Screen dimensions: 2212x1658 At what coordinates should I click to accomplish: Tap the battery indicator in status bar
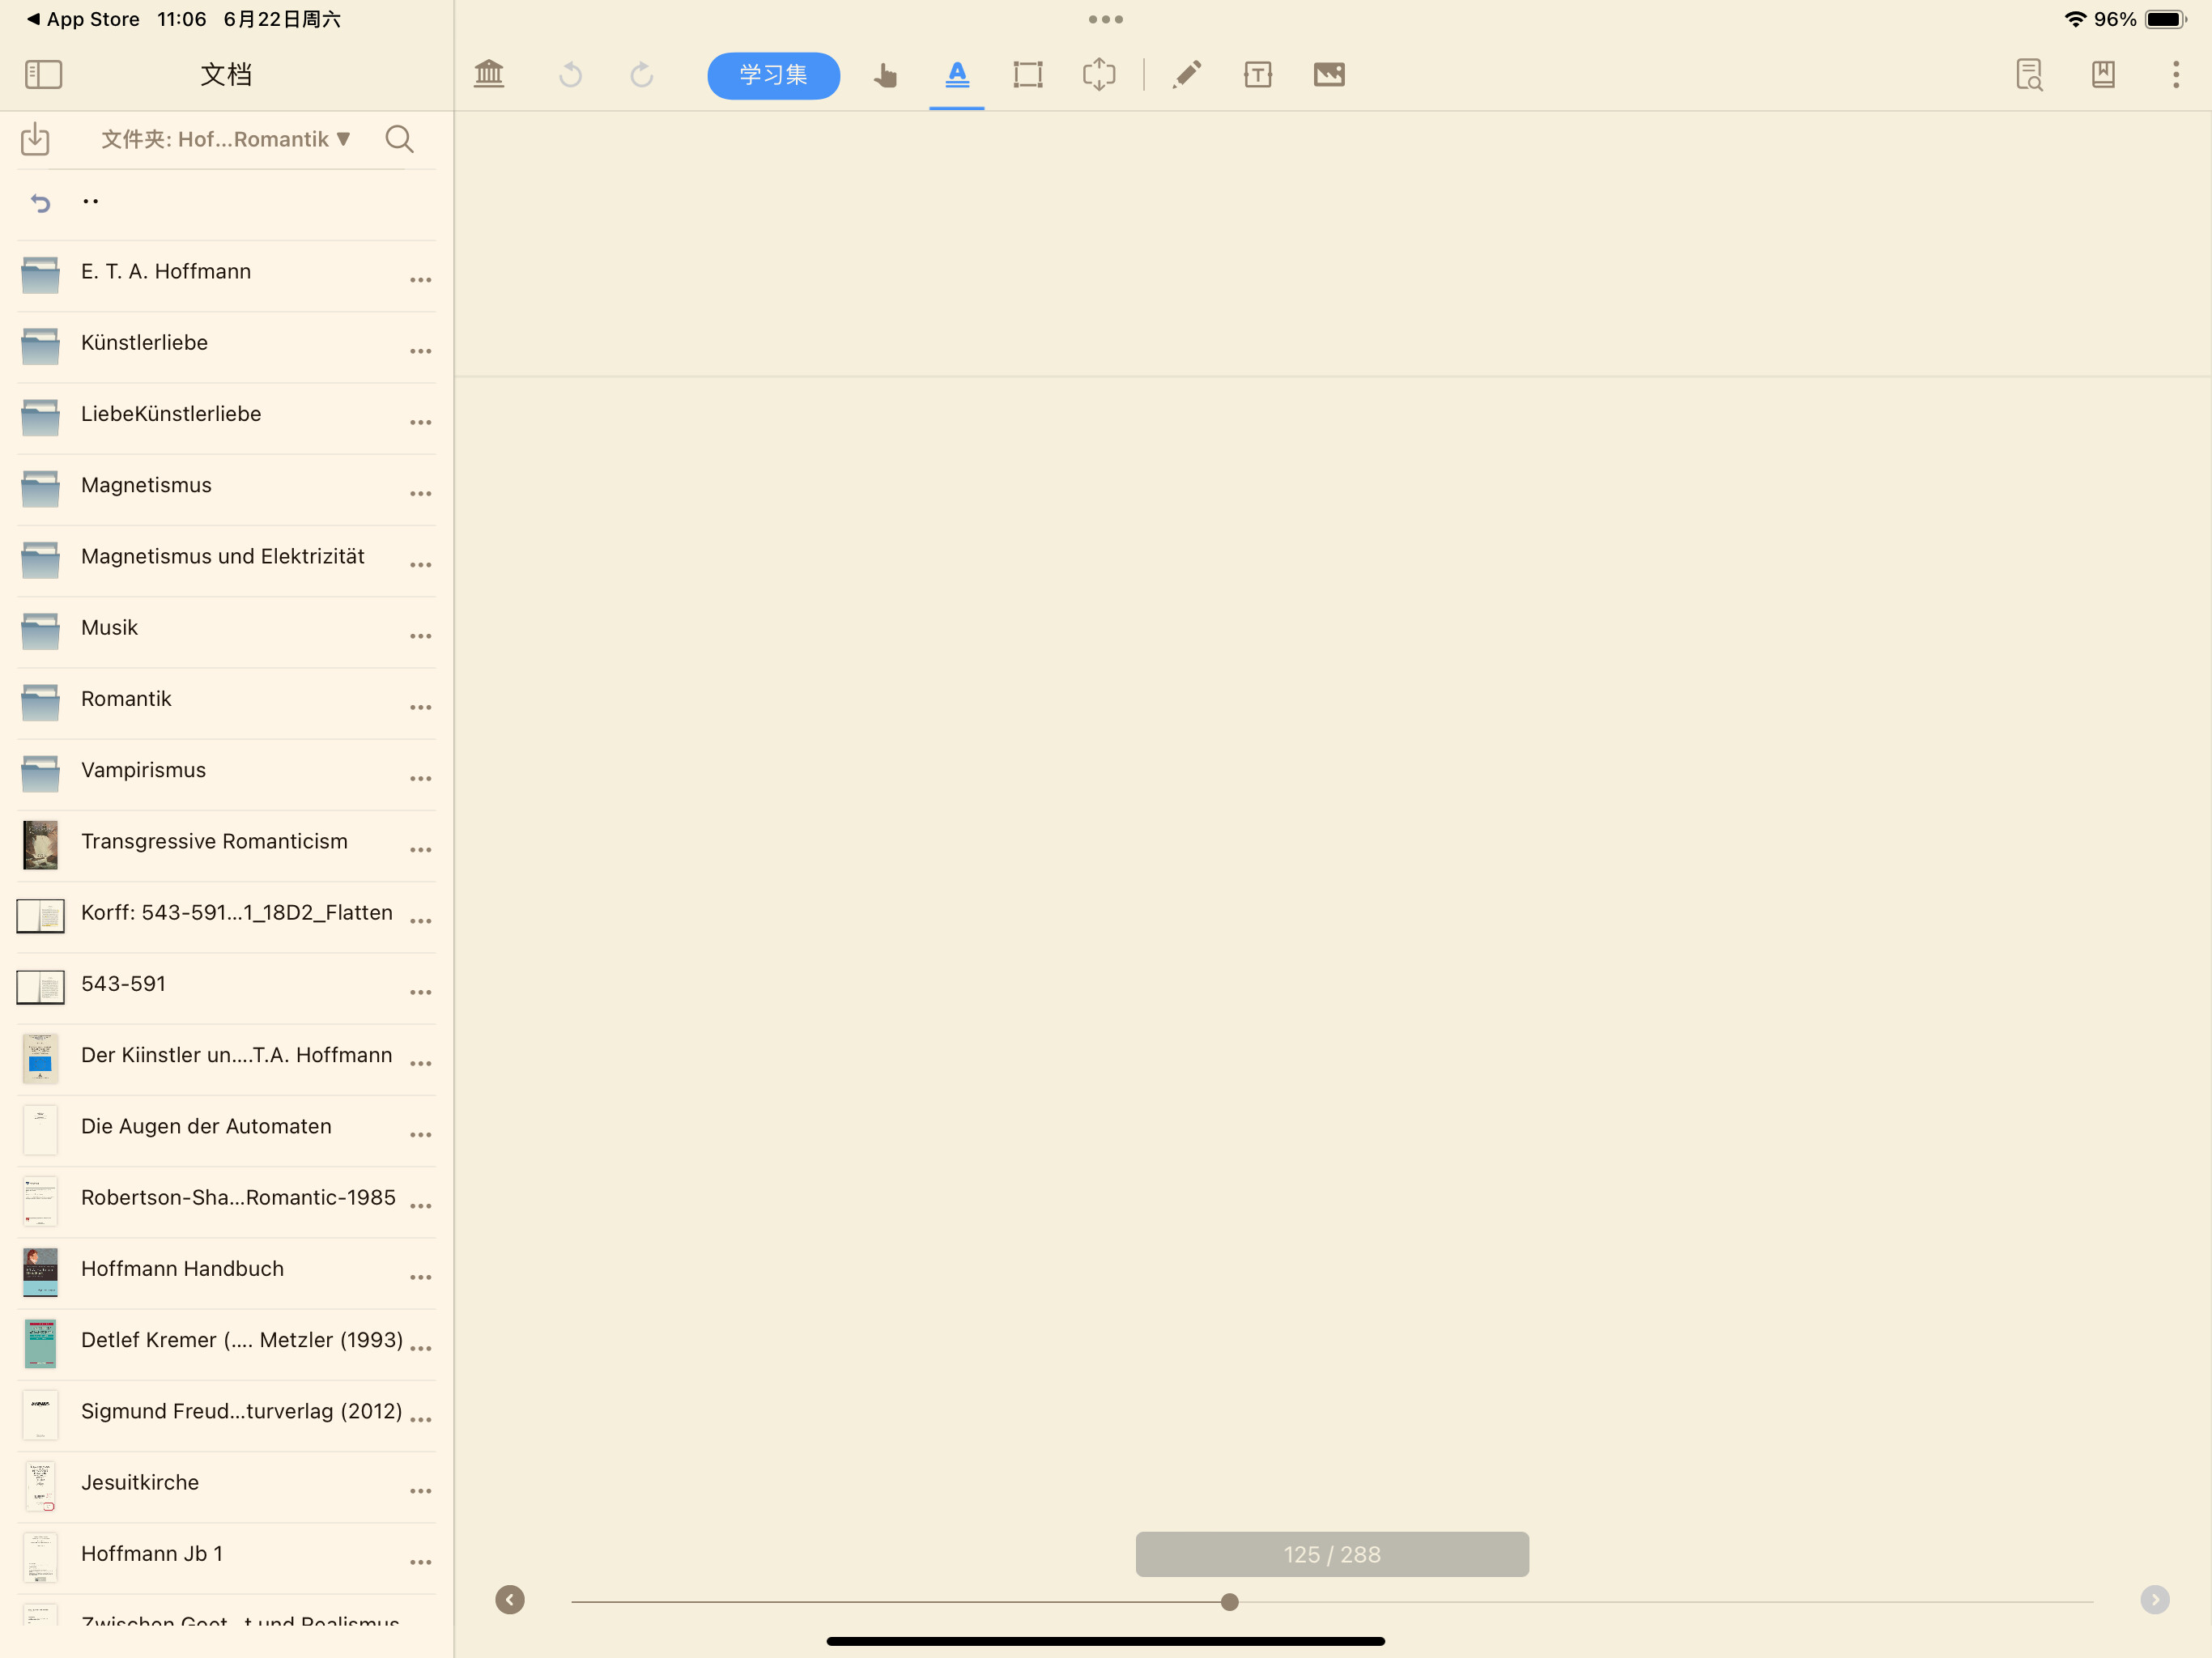click(2166, 19)
